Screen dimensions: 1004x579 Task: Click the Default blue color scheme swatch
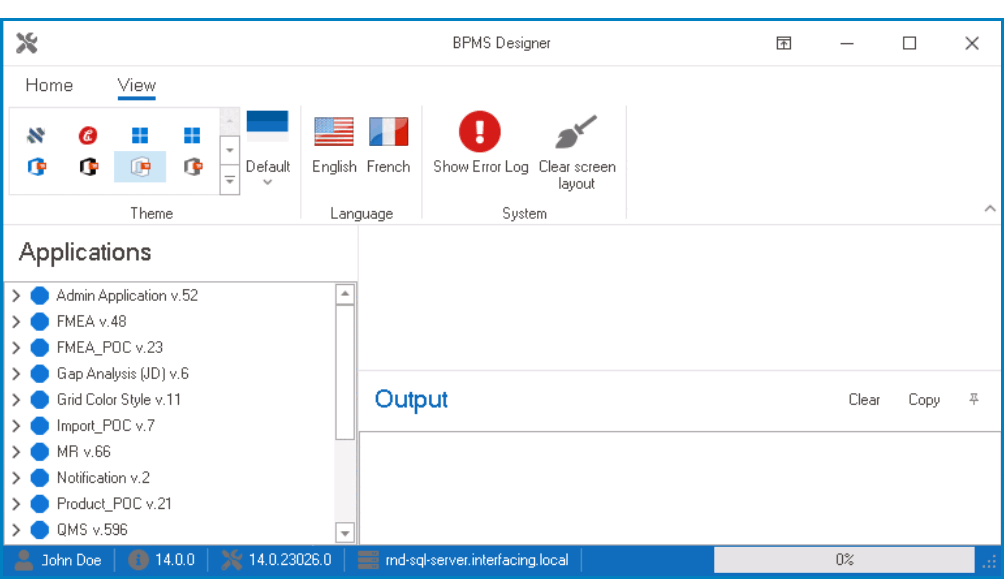coord(268,126)
